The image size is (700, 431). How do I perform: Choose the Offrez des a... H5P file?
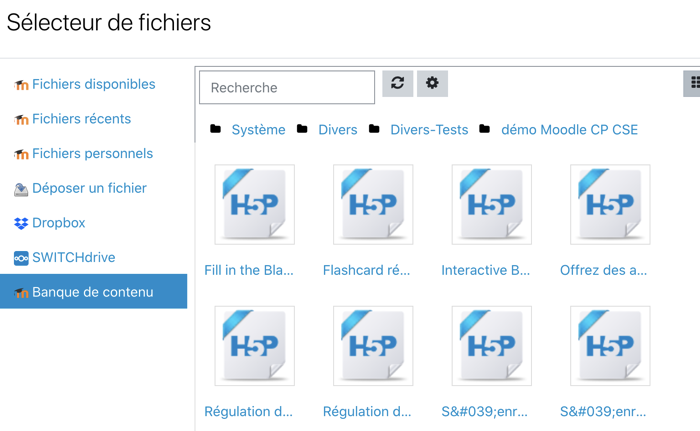point(610,205)
